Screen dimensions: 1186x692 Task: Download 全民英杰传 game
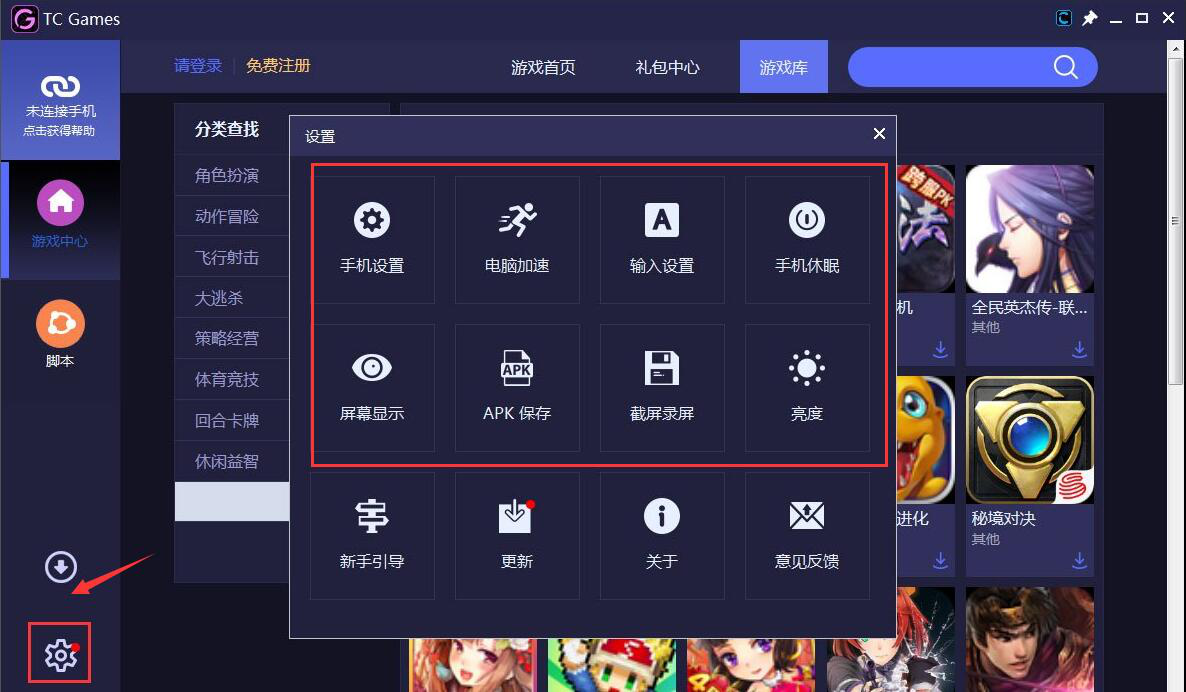click(x=1079, y=349)
